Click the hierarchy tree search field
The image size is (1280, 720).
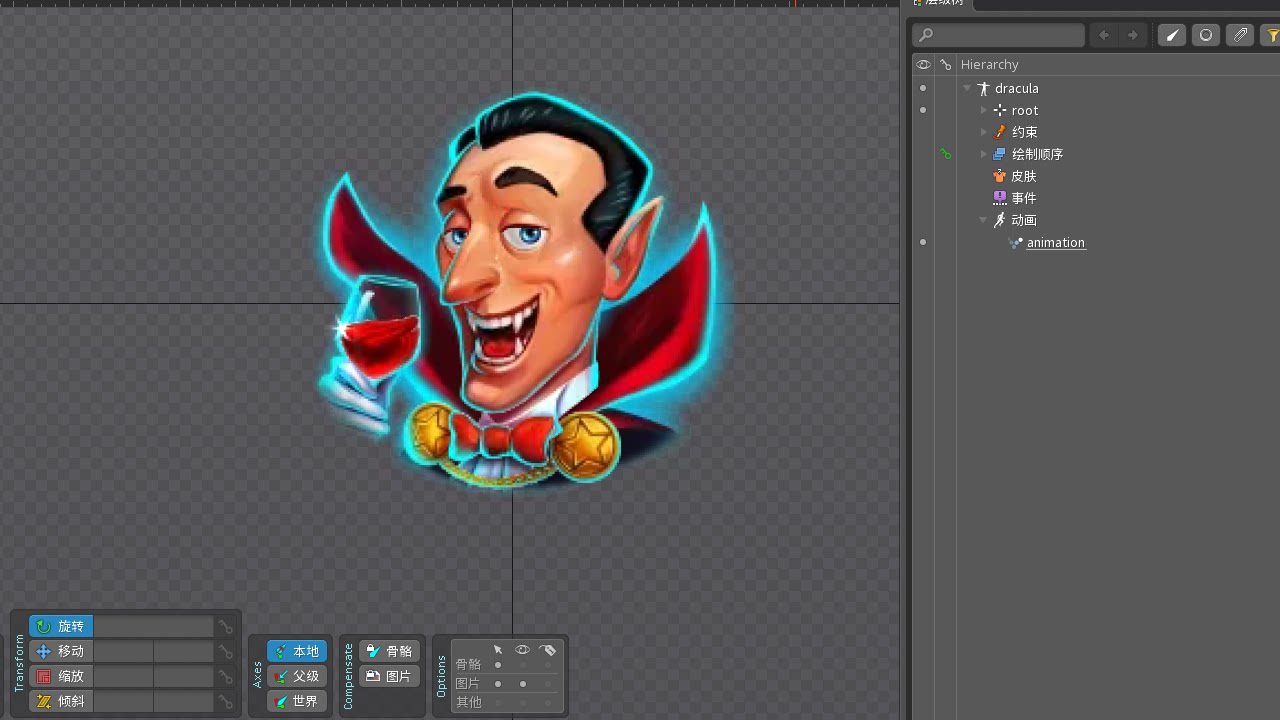tap(1000, 35)
